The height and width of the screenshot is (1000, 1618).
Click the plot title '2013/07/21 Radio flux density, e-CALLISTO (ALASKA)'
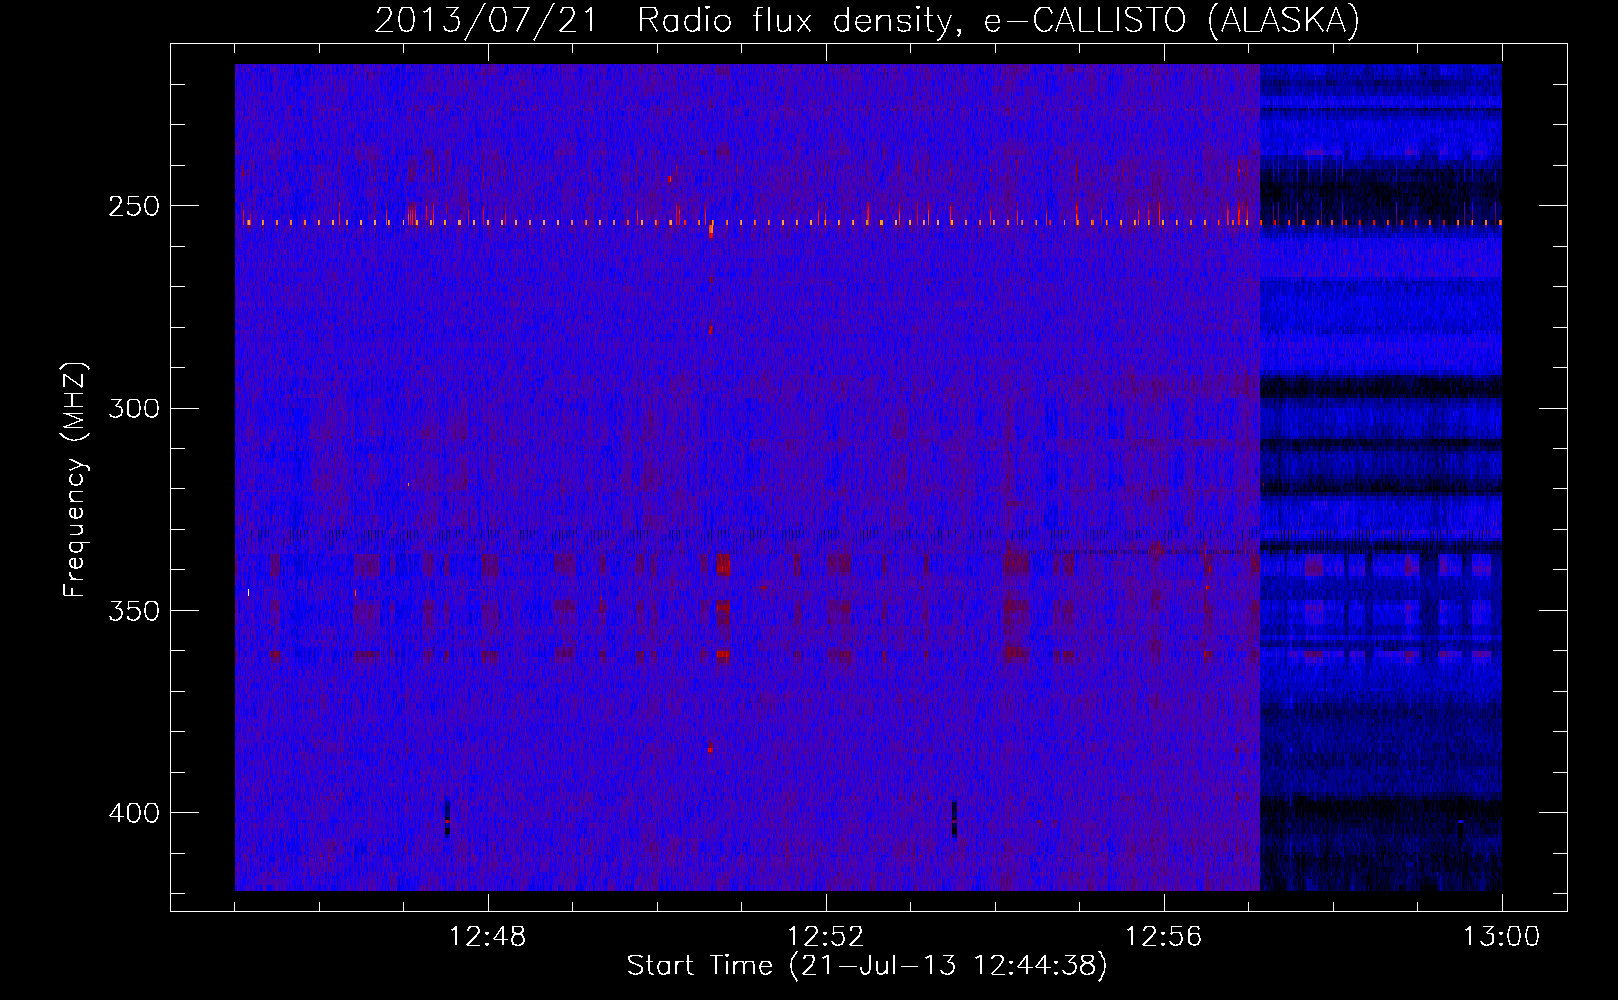tap(867, 20)
